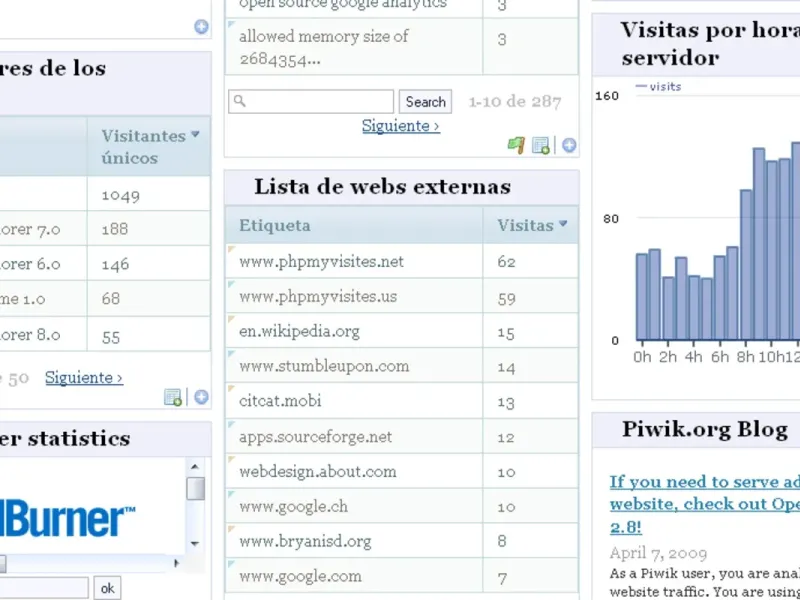Click the FeedBurner logo image
The height and width of the screenshot is (600, 800).
point(67,520)
